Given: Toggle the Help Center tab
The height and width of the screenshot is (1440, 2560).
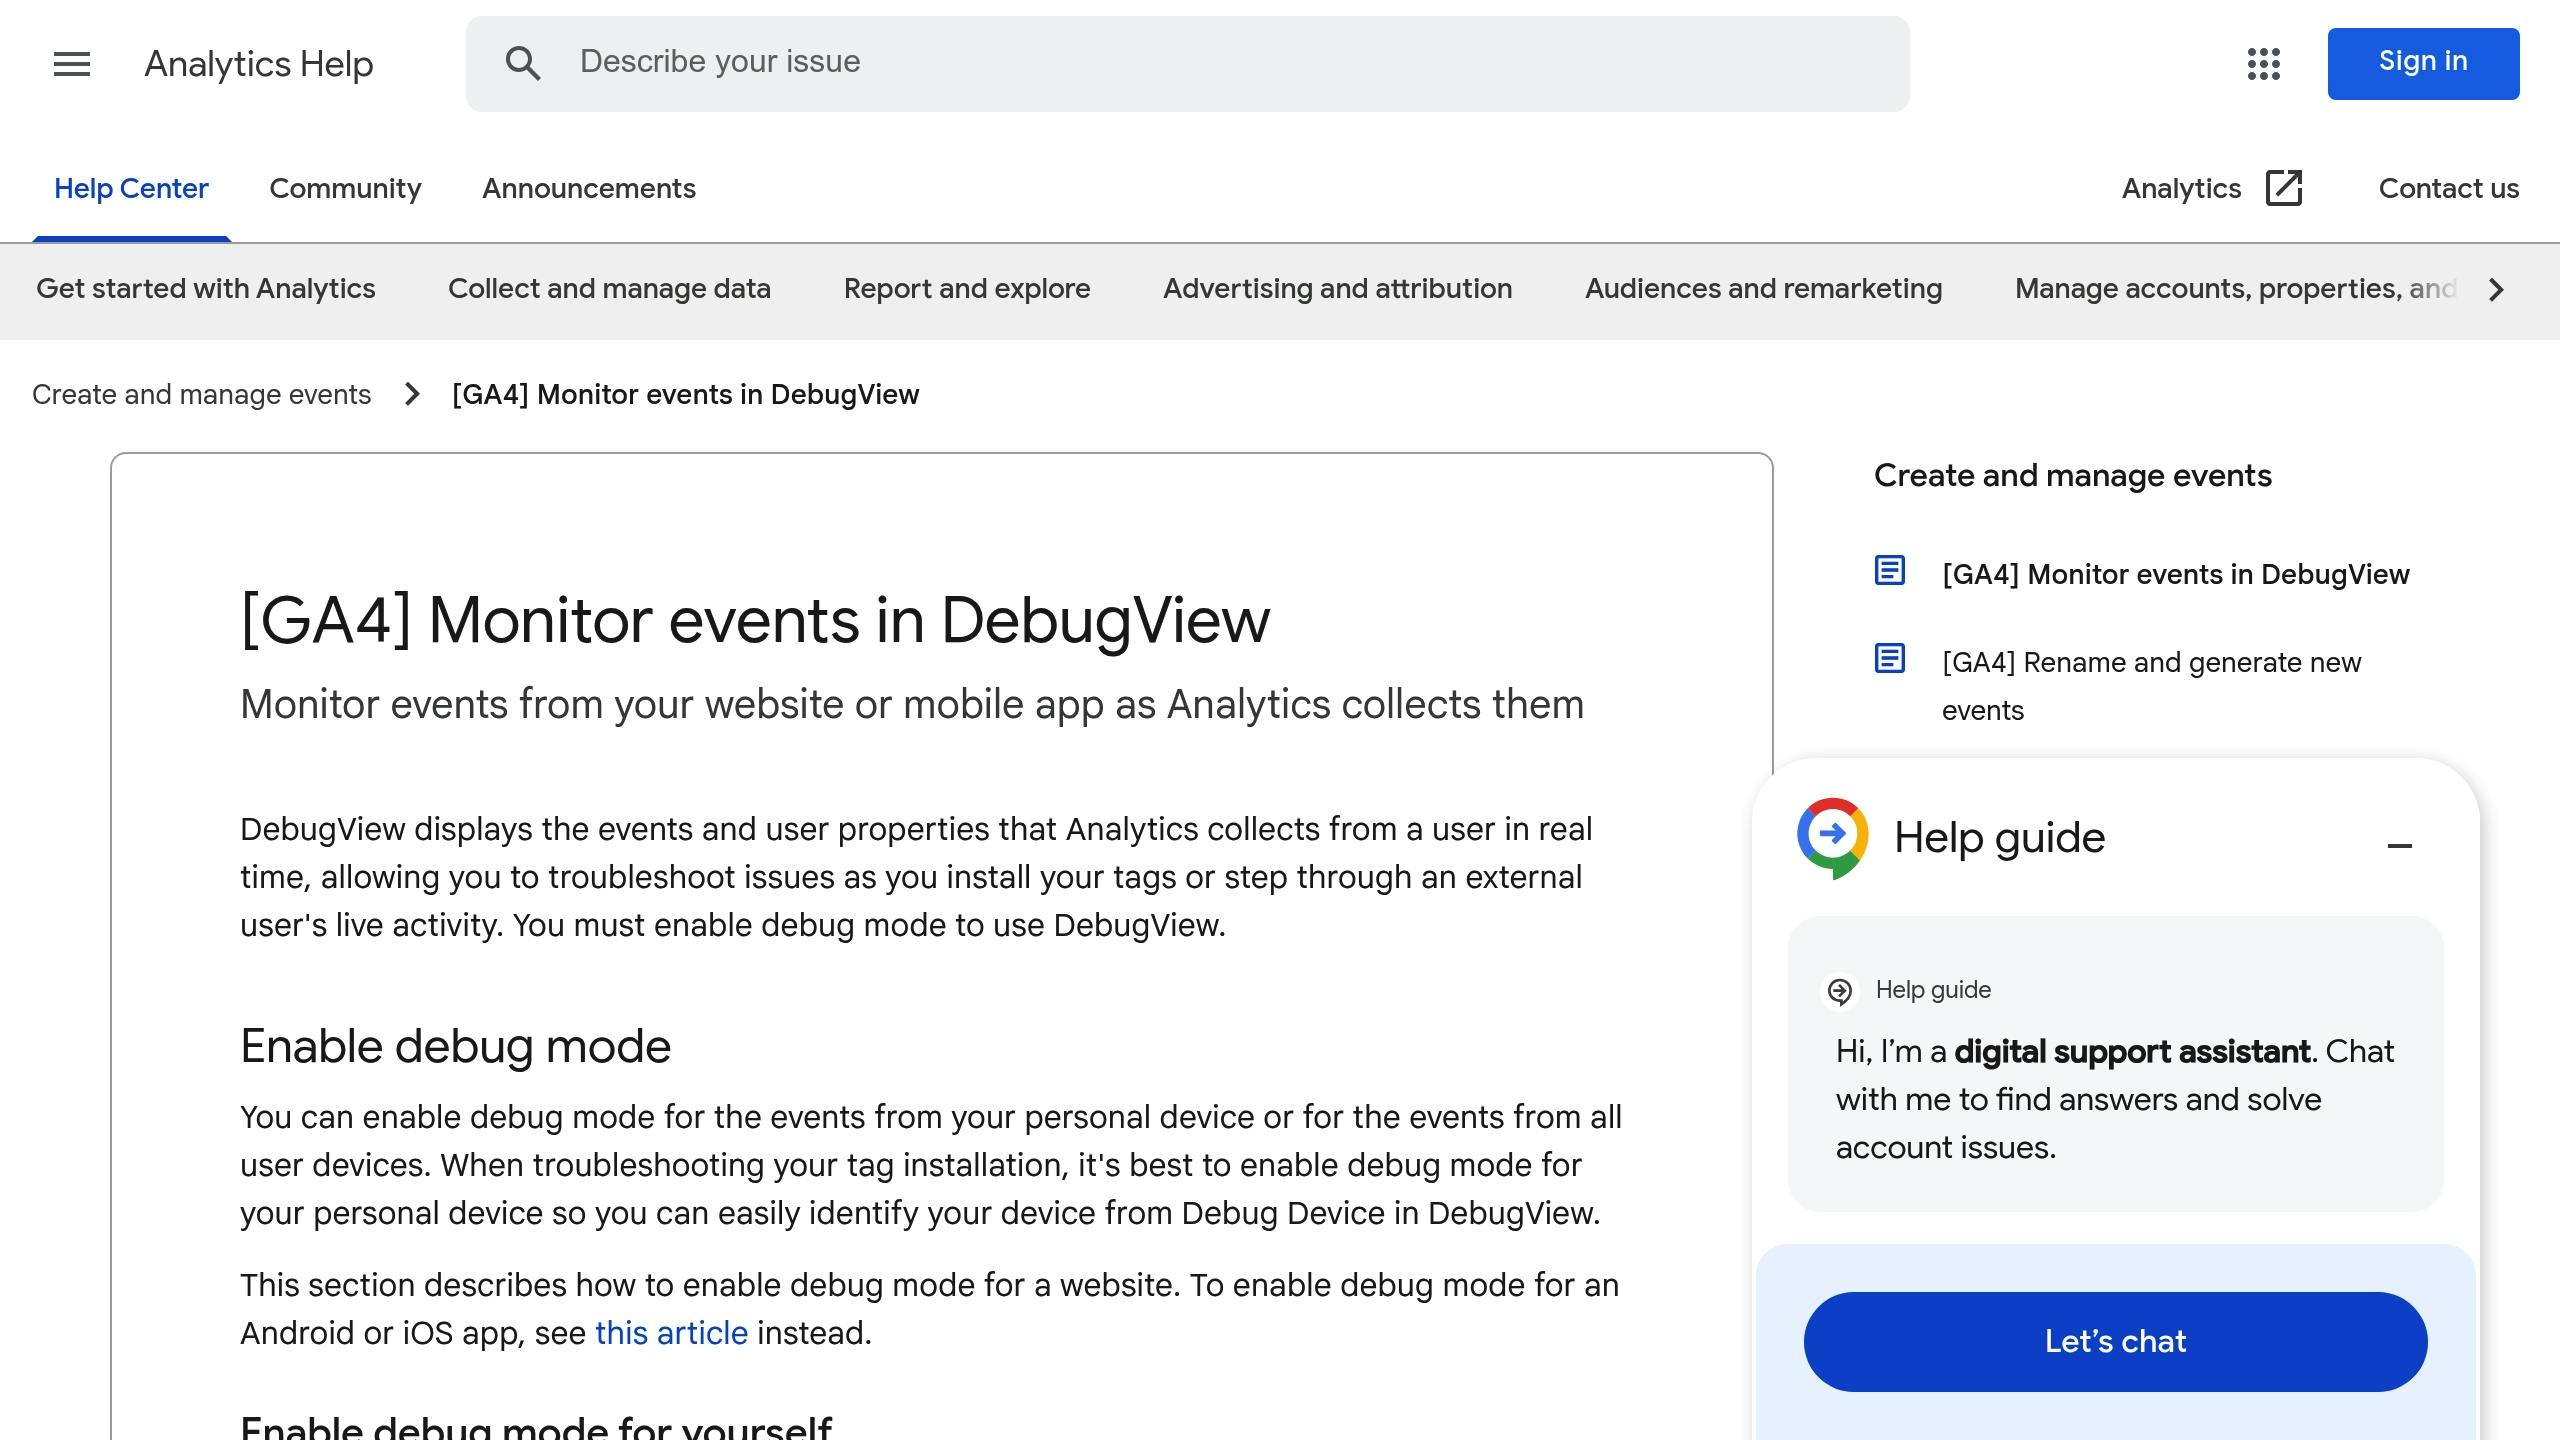Looking at the screenshot, I should pyautogui.click(x=130, y=188).
